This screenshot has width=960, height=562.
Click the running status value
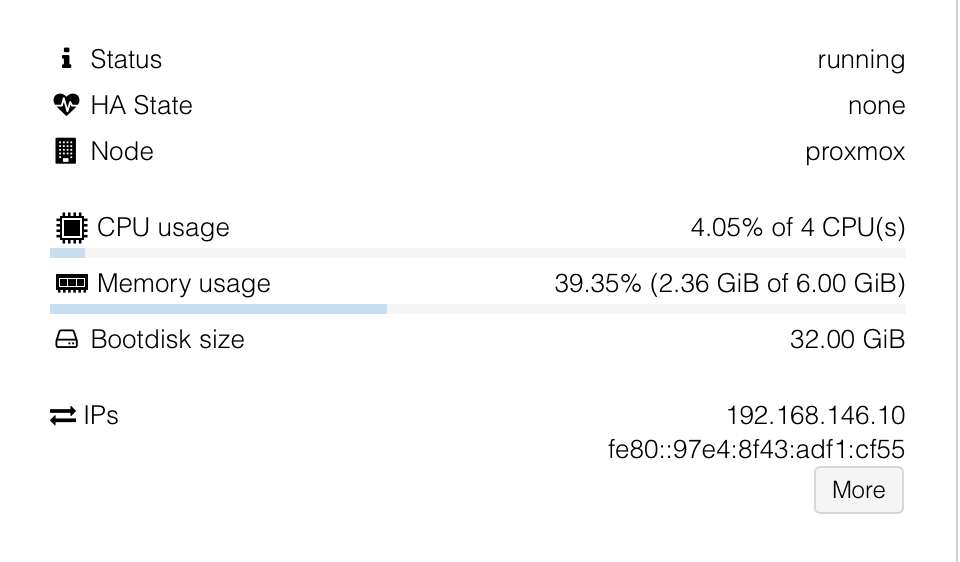point(861,60)
